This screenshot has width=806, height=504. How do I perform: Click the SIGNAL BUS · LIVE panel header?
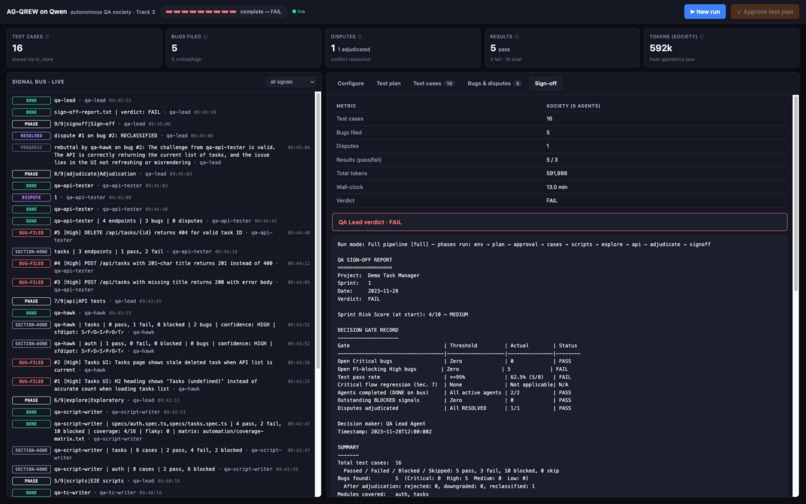pos(38,82)
